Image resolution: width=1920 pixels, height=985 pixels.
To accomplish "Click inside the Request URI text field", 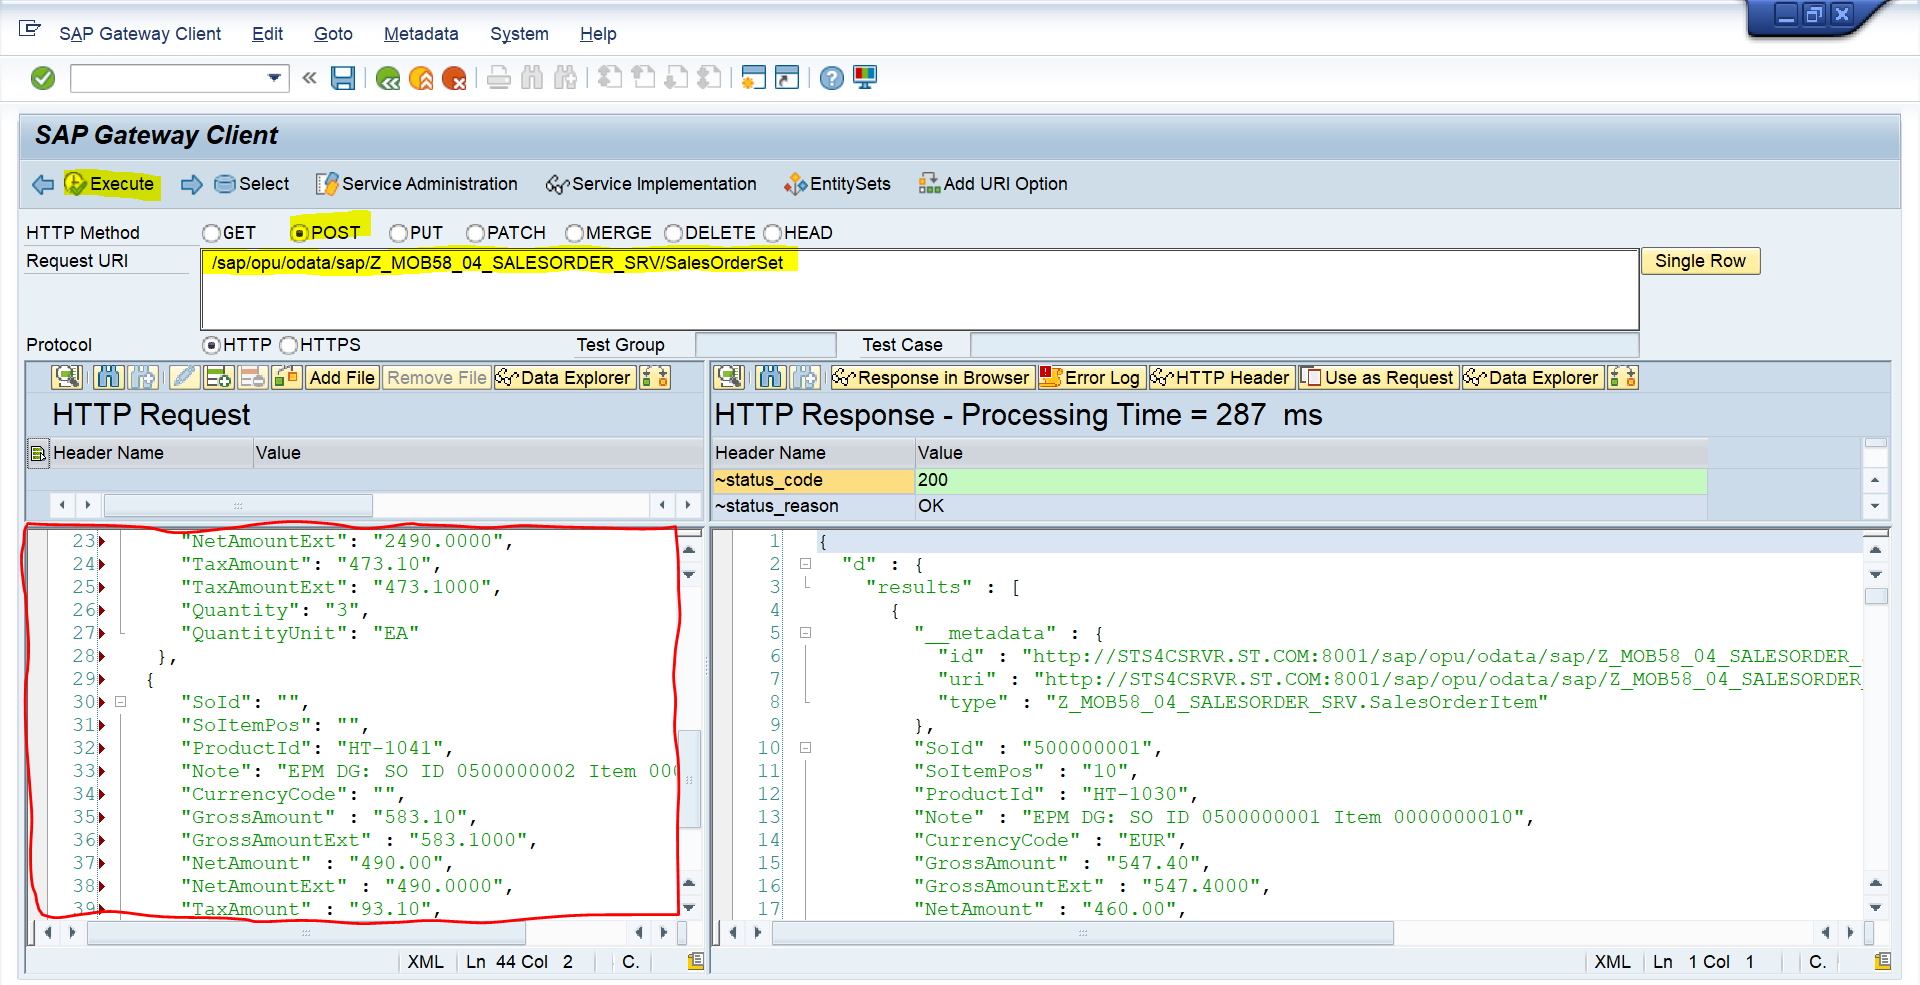I will [x=918, y=290].
